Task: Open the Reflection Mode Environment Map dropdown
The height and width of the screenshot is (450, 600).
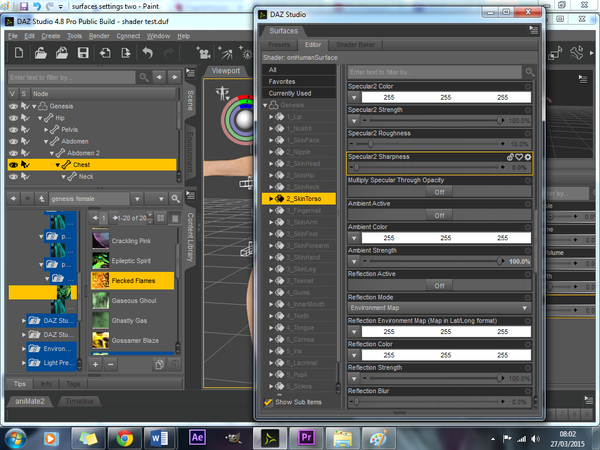Action: (x=439, y=308)
